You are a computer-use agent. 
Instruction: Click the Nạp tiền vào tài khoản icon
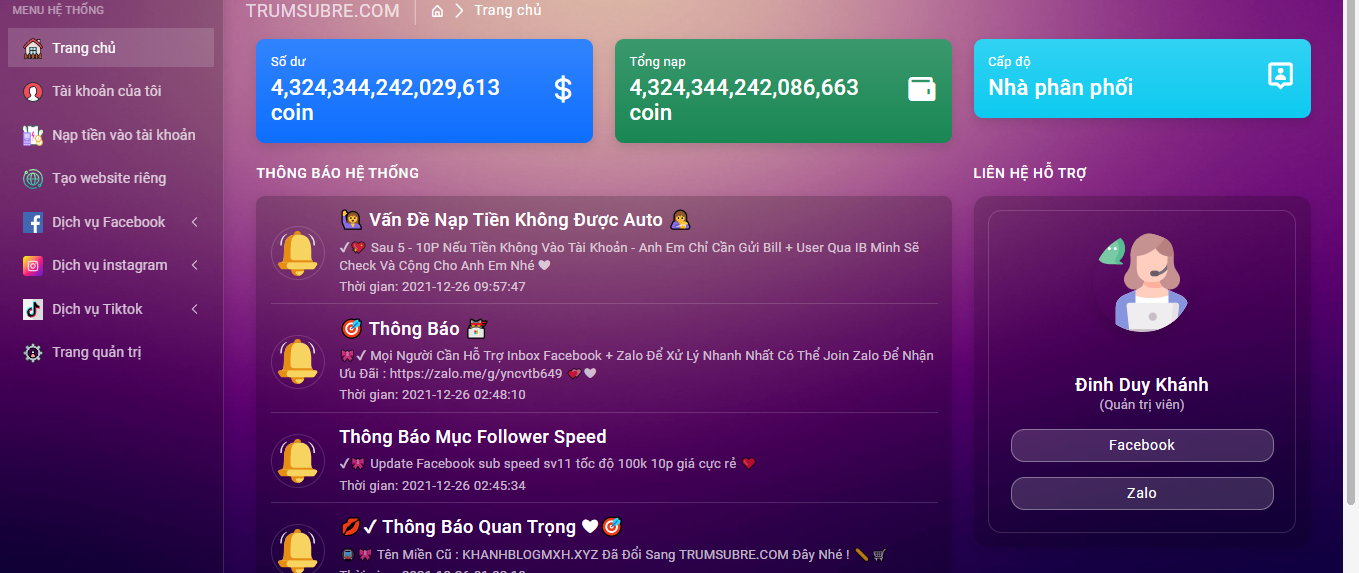33,135
